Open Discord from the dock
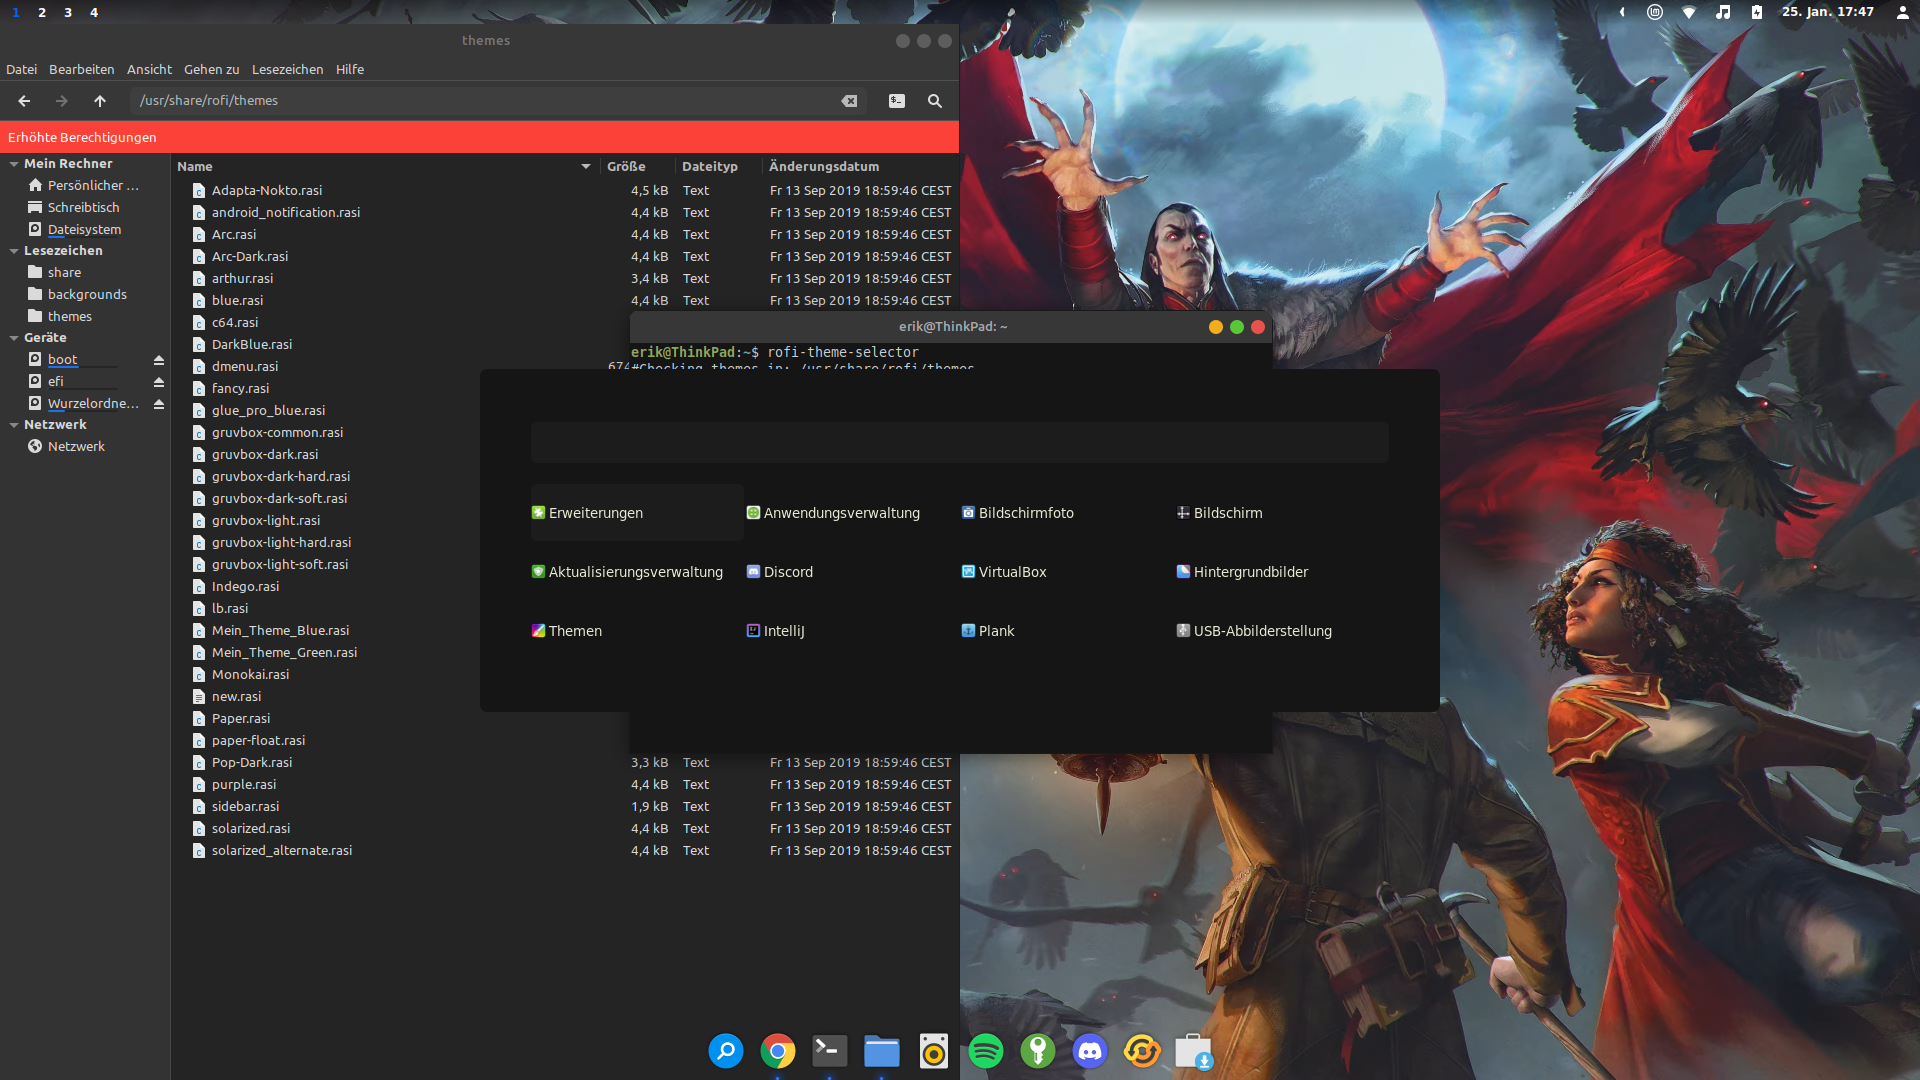The image size is (1920, 1080). click(1089, 1051)
